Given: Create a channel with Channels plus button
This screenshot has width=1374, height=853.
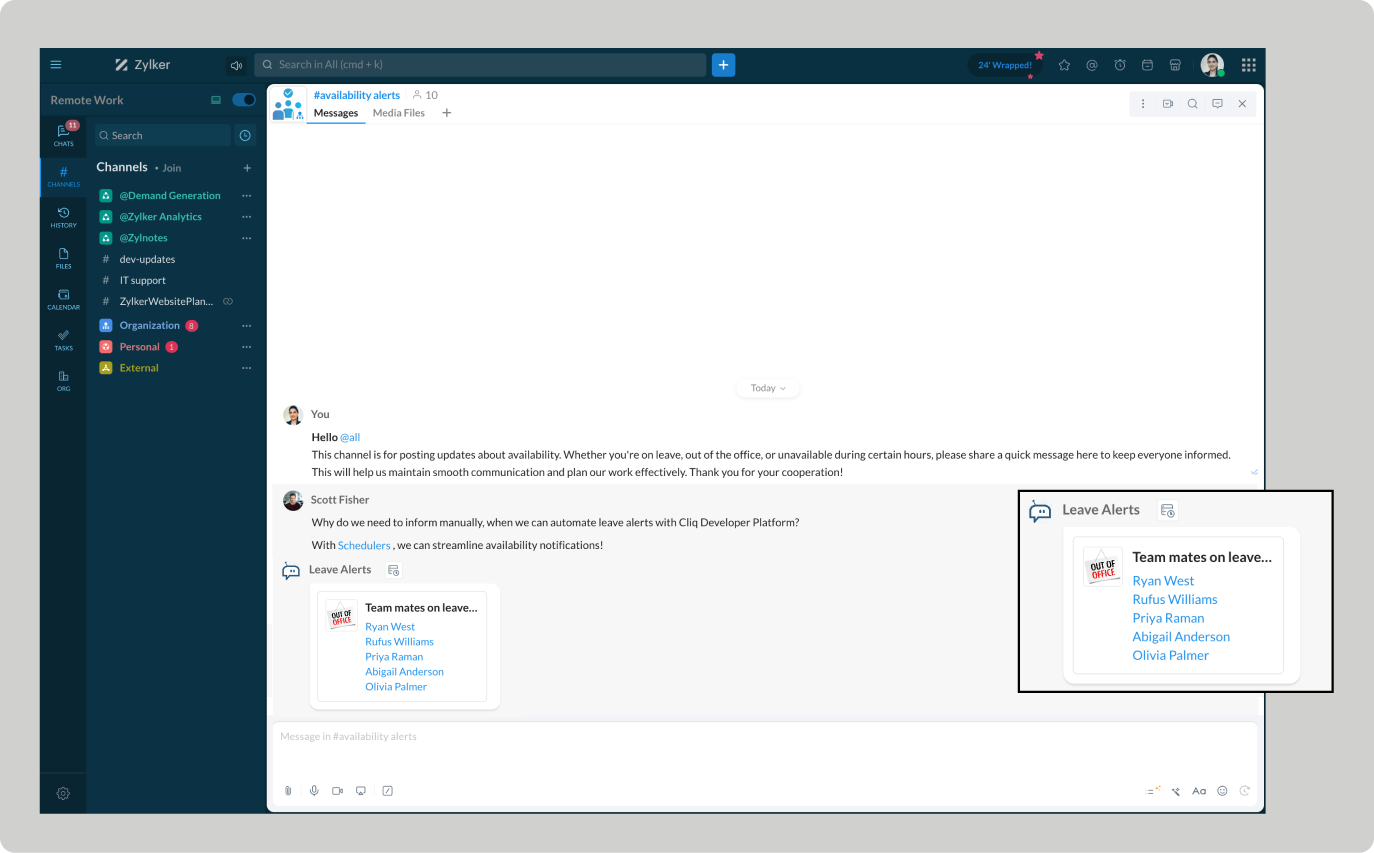Looking at the screenshot, I should tap(247, 168).
